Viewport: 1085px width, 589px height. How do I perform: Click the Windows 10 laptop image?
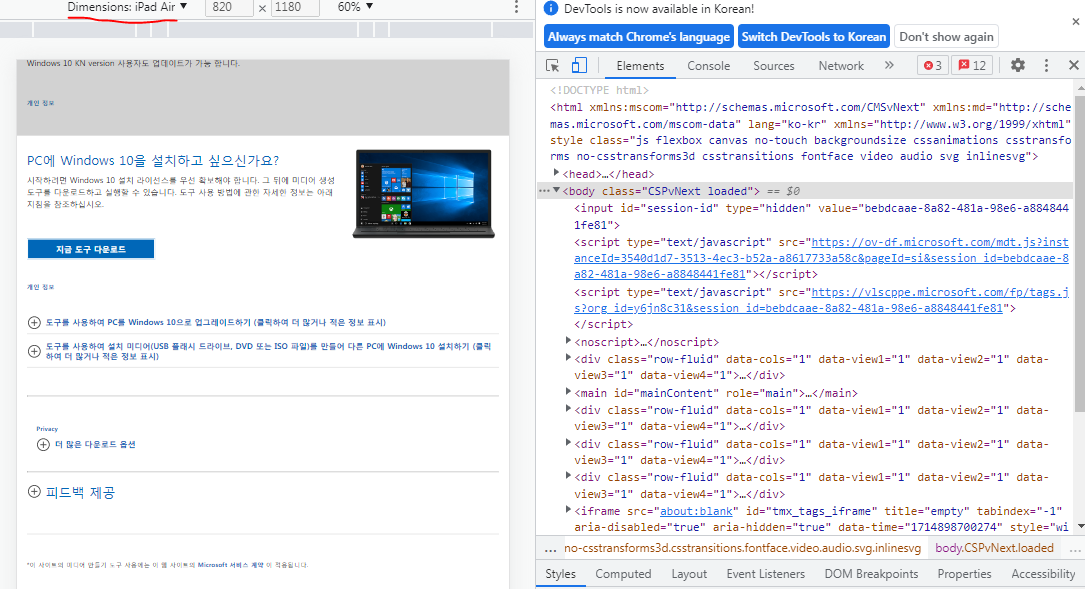(x=423, y=194)
